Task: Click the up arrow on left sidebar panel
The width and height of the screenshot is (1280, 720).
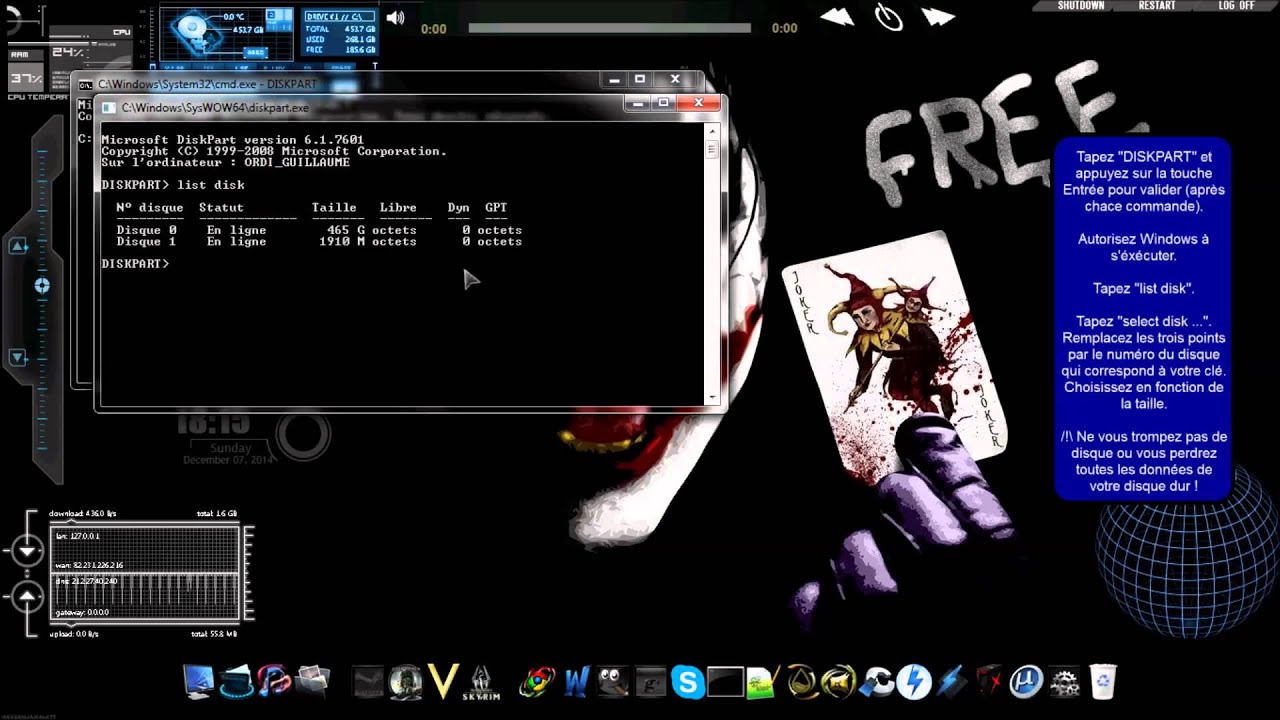Action: 18,246
